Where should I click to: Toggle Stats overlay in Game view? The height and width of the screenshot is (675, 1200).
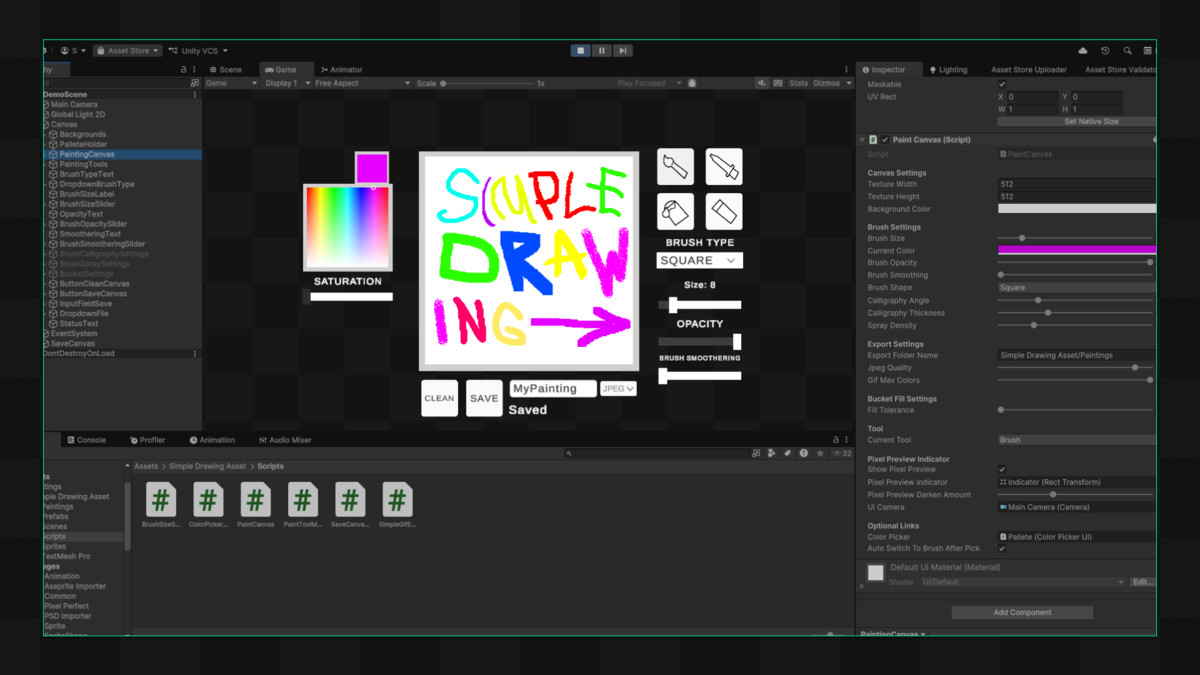tap(798, 84)
